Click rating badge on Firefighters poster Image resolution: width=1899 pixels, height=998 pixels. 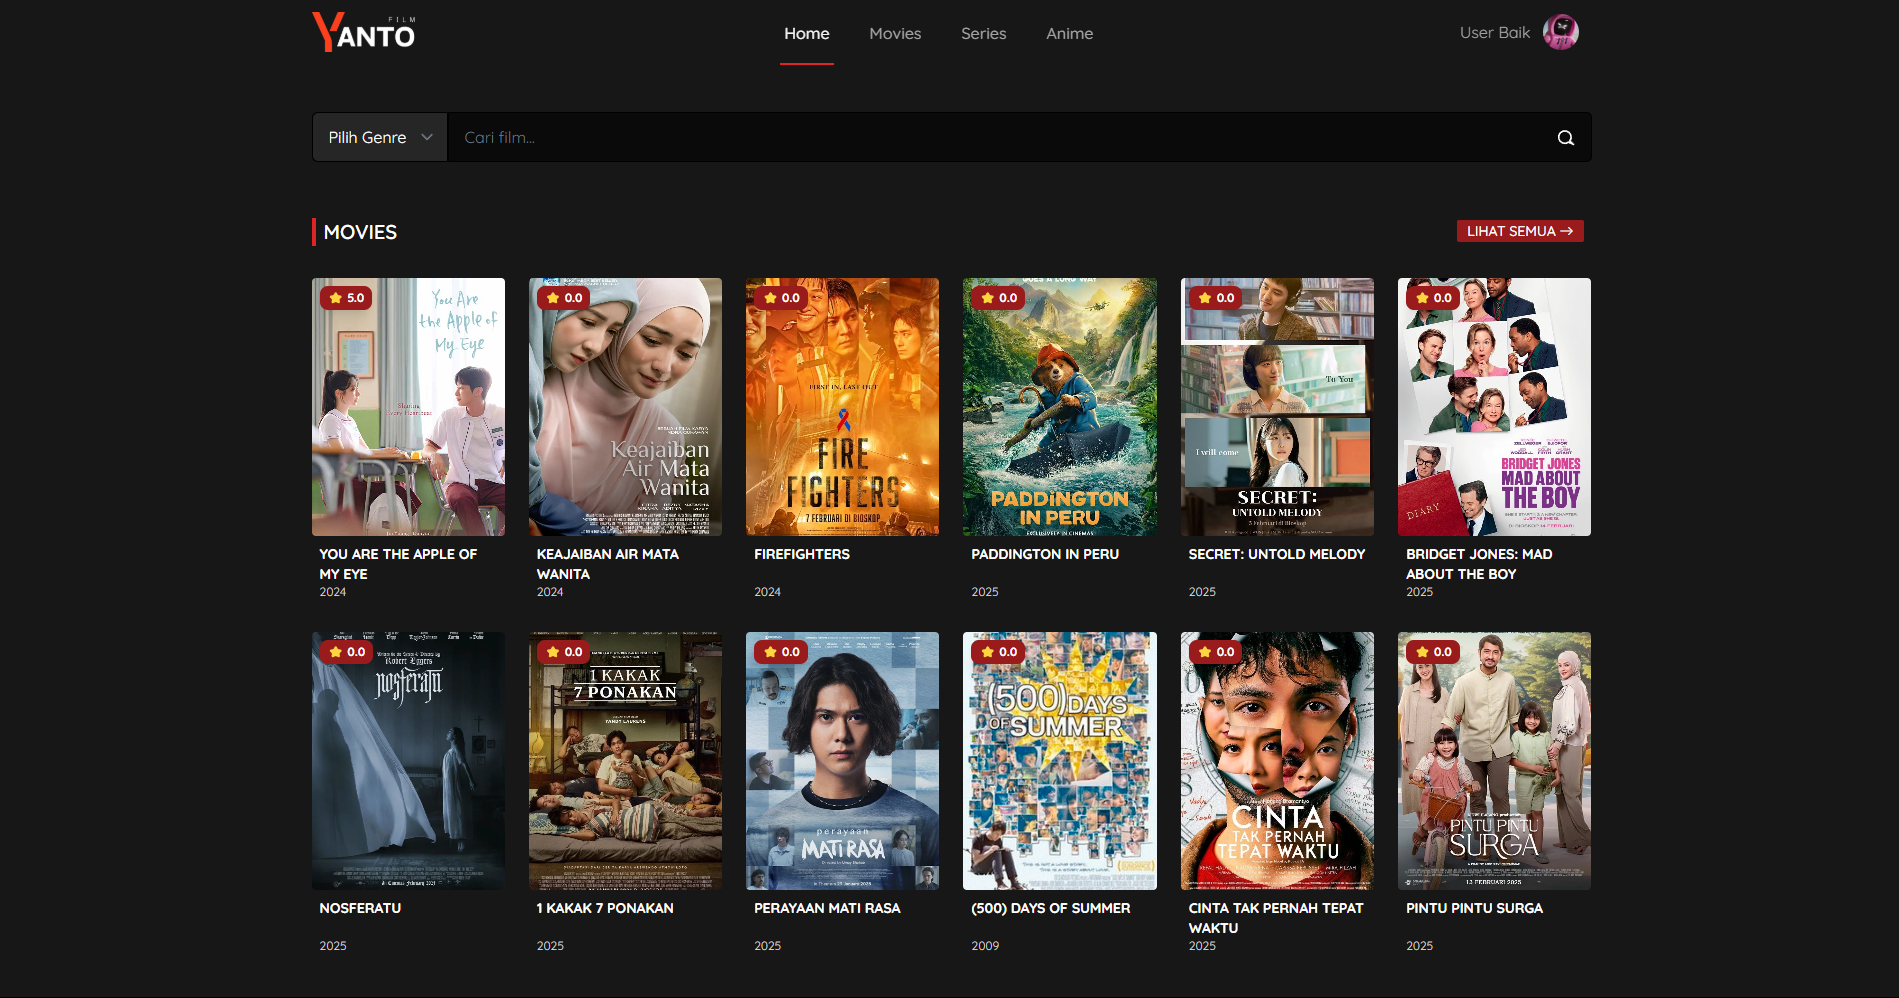pos(781,298)
